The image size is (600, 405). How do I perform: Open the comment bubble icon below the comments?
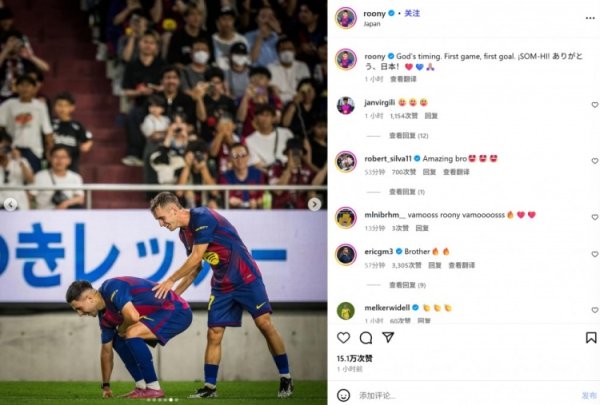pyautogui.click(x=366, y=338)
